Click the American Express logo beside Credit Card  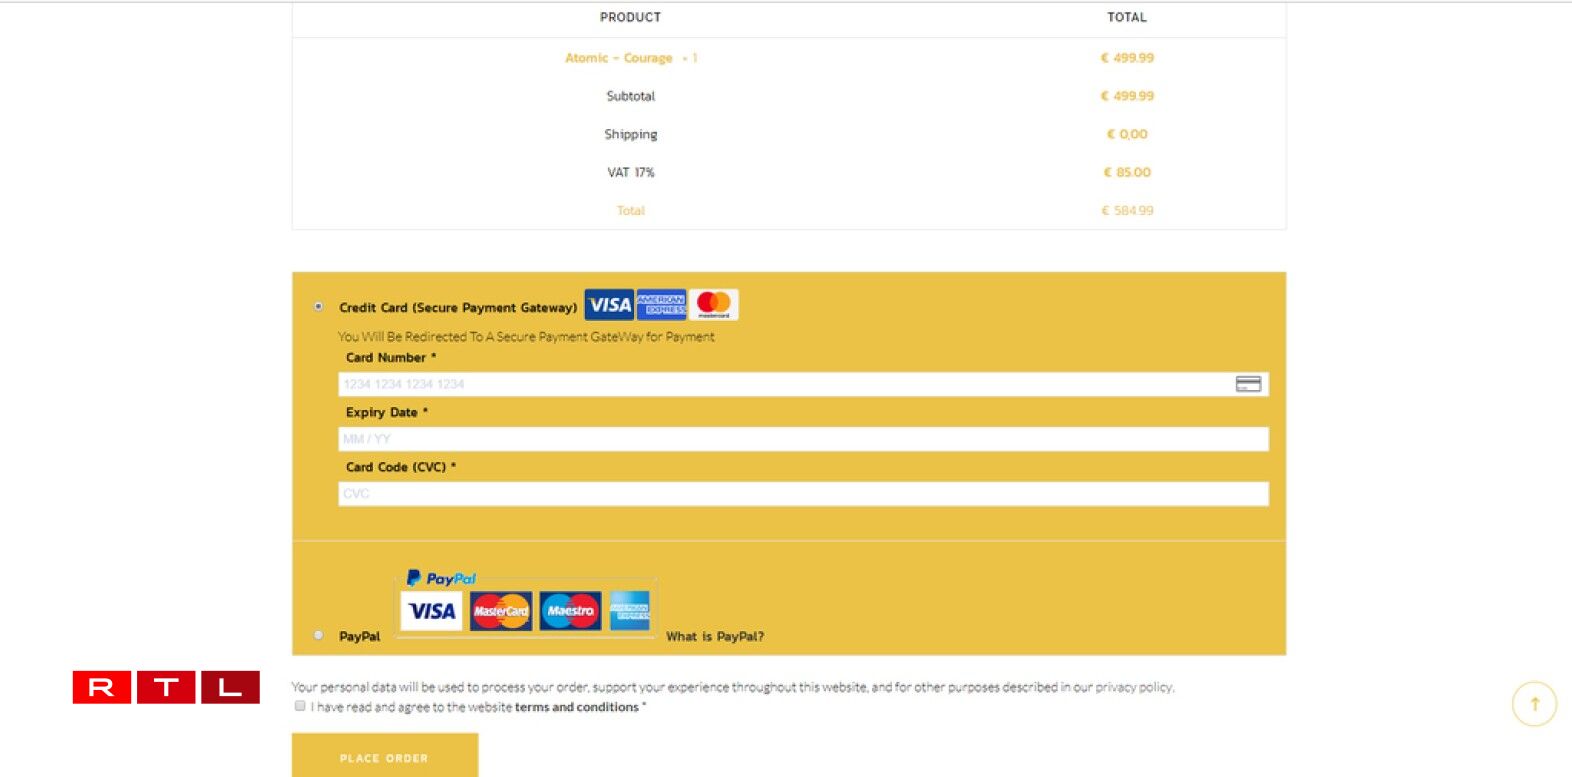coord(661,305)
